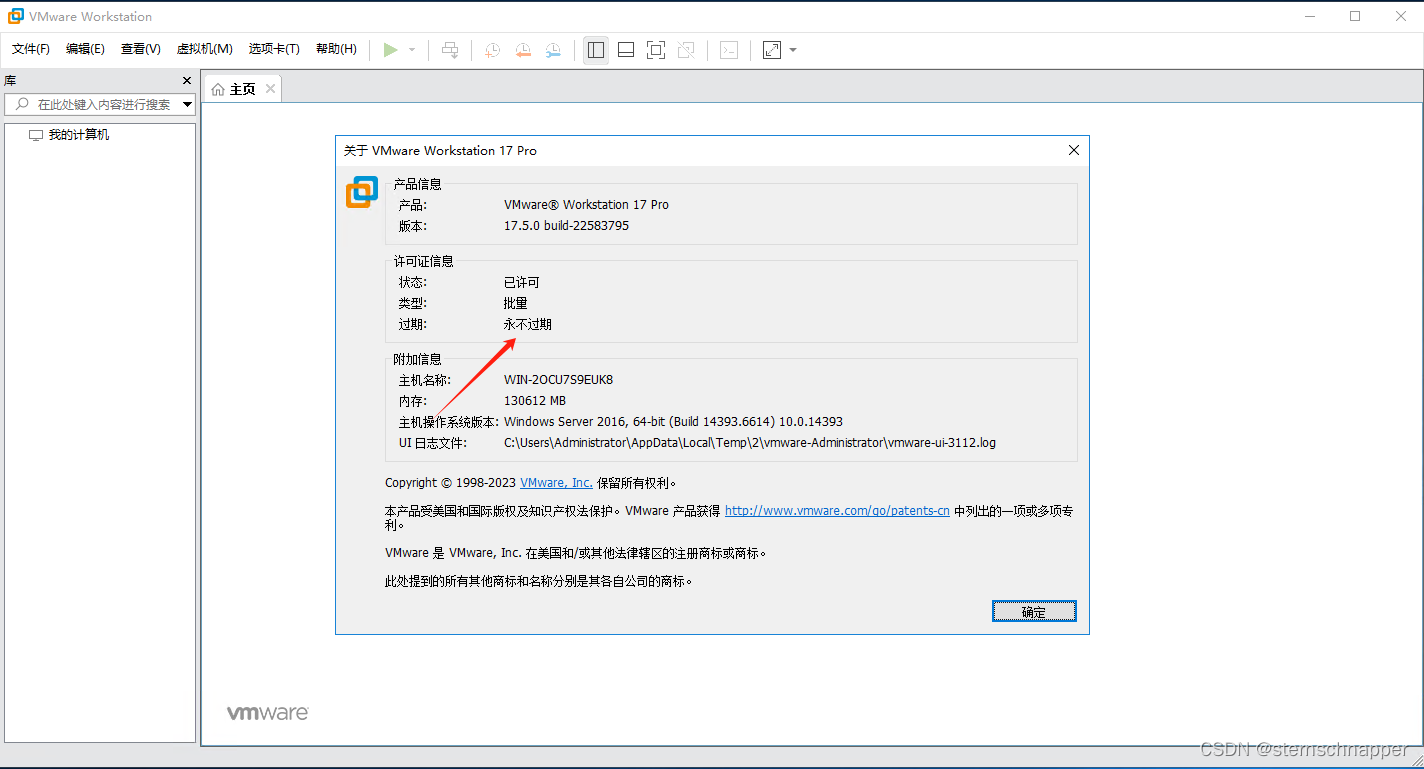The width and height of the screenshot is (1424, 769).
Task: Maximize the VMware Workstation window
Action: (1355, 16)
